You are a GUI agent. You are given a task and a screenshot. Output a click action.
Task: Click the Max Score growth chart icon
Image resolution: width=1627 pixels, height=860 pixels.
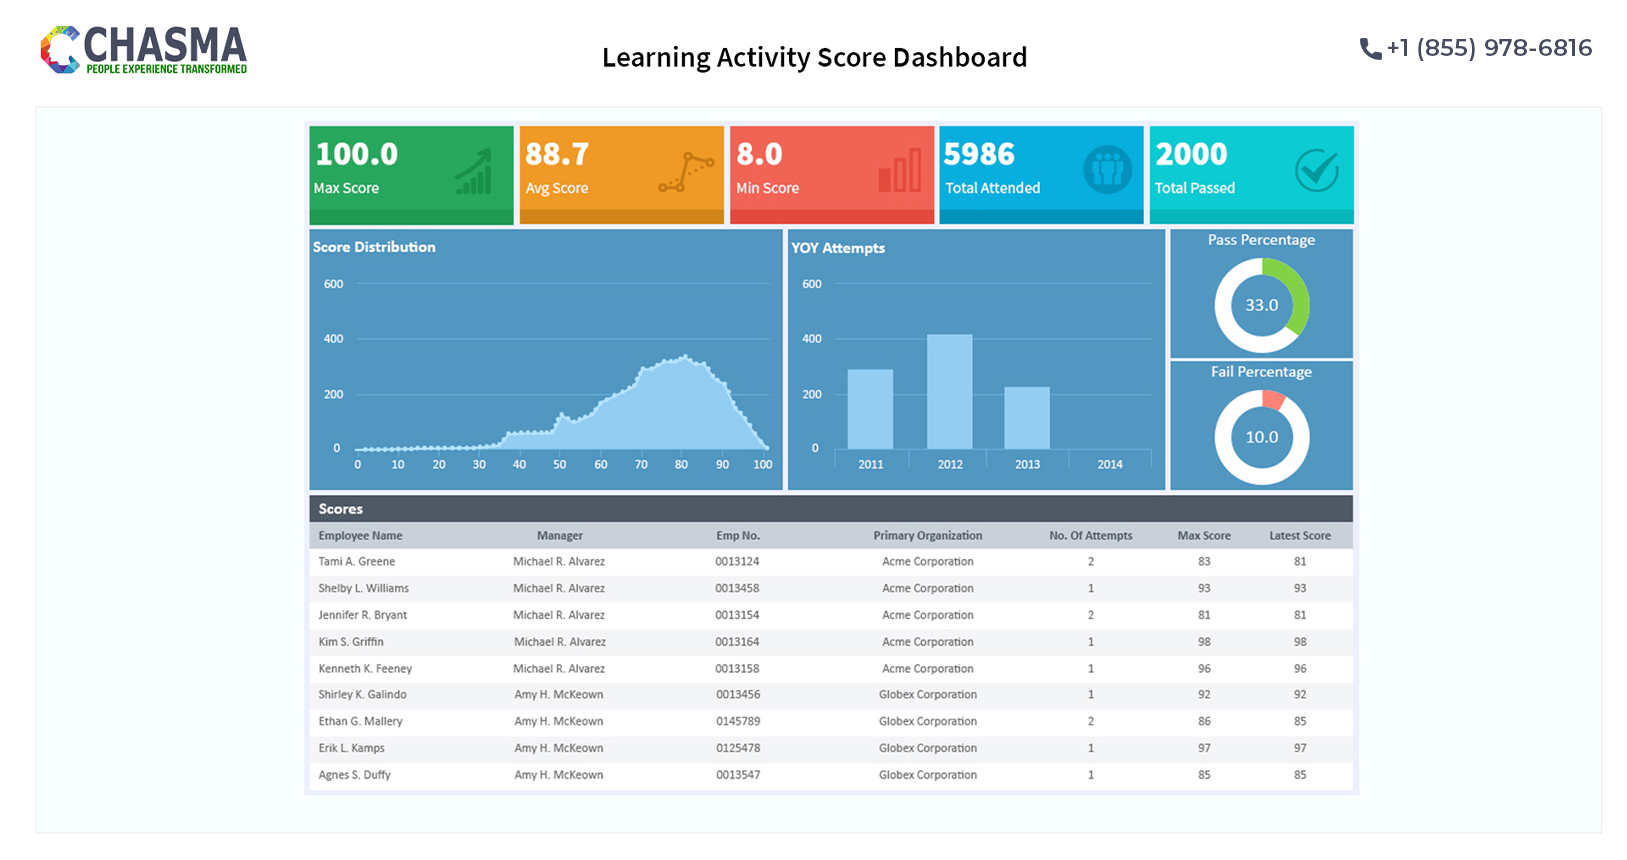(x=475, y=171)
